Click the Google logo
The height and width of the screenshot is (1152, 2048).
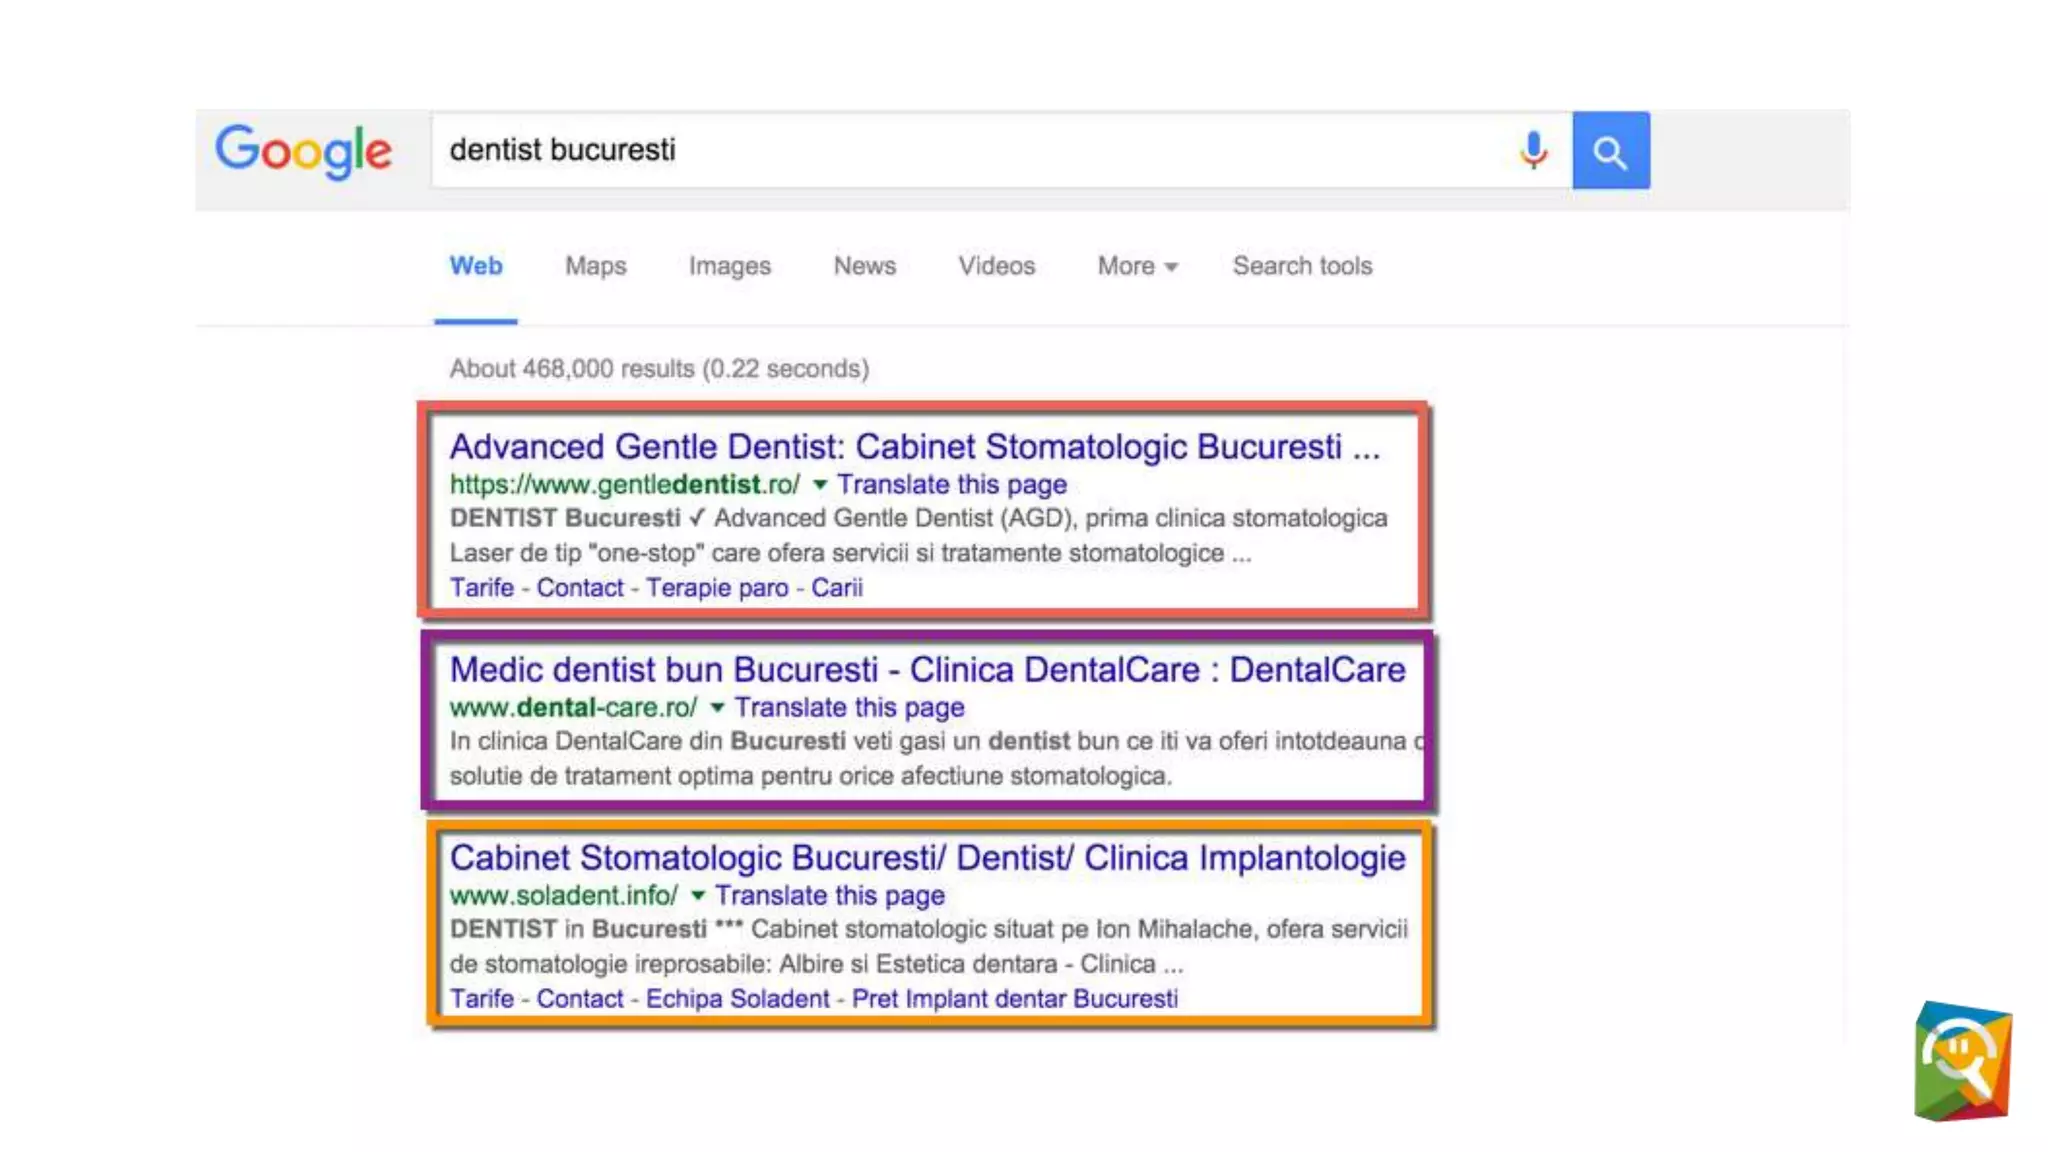click(304, 151)
